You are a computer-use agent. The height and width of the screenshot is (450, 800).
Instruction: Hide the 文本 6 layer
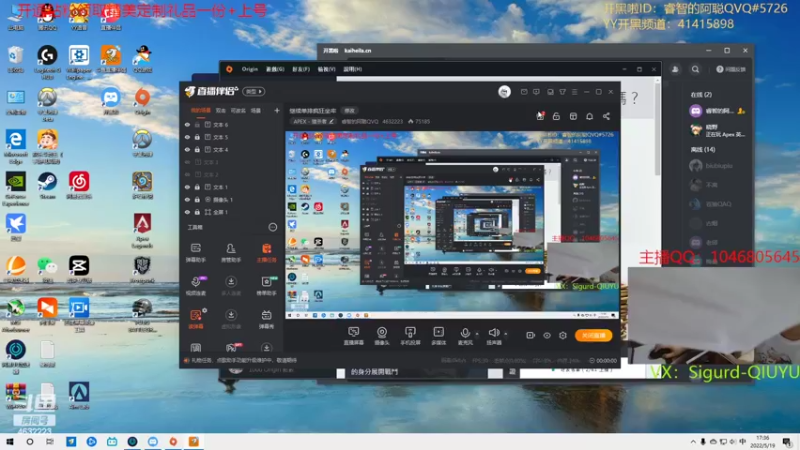187,124
